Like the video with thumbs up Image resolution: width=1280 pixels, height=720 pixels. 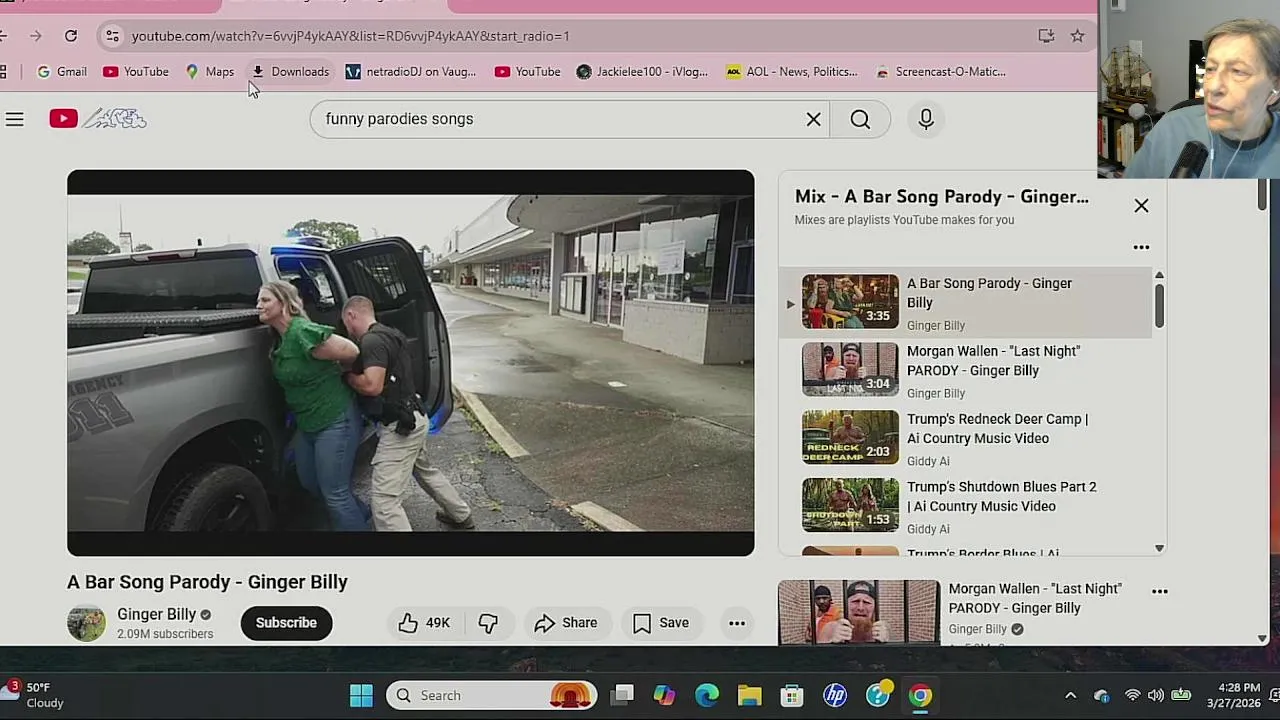click(x=424, y=623)
